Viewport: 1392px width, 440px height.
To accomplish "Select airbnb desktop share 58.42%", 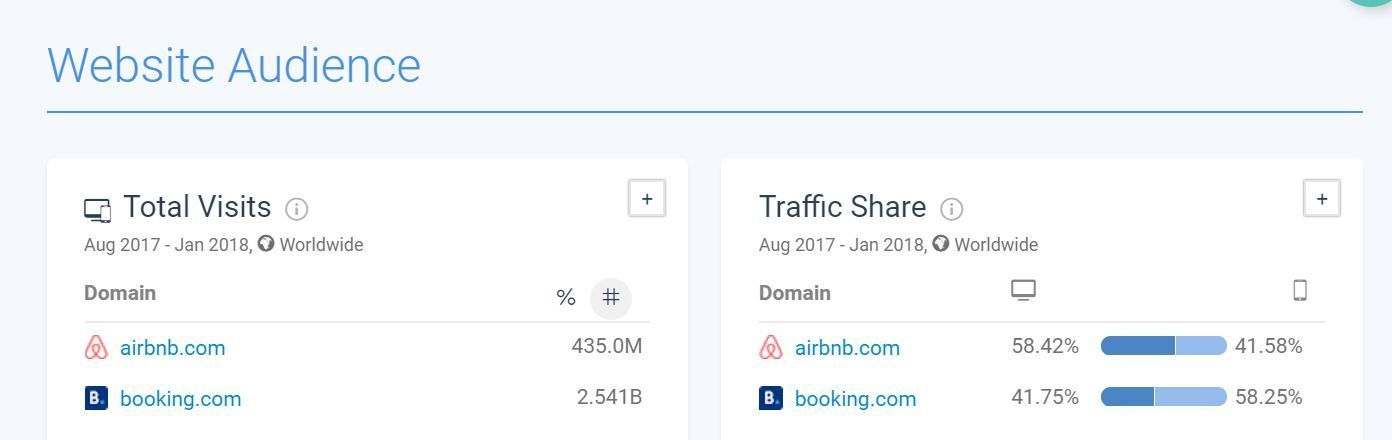I will [x=1045, y=346].
